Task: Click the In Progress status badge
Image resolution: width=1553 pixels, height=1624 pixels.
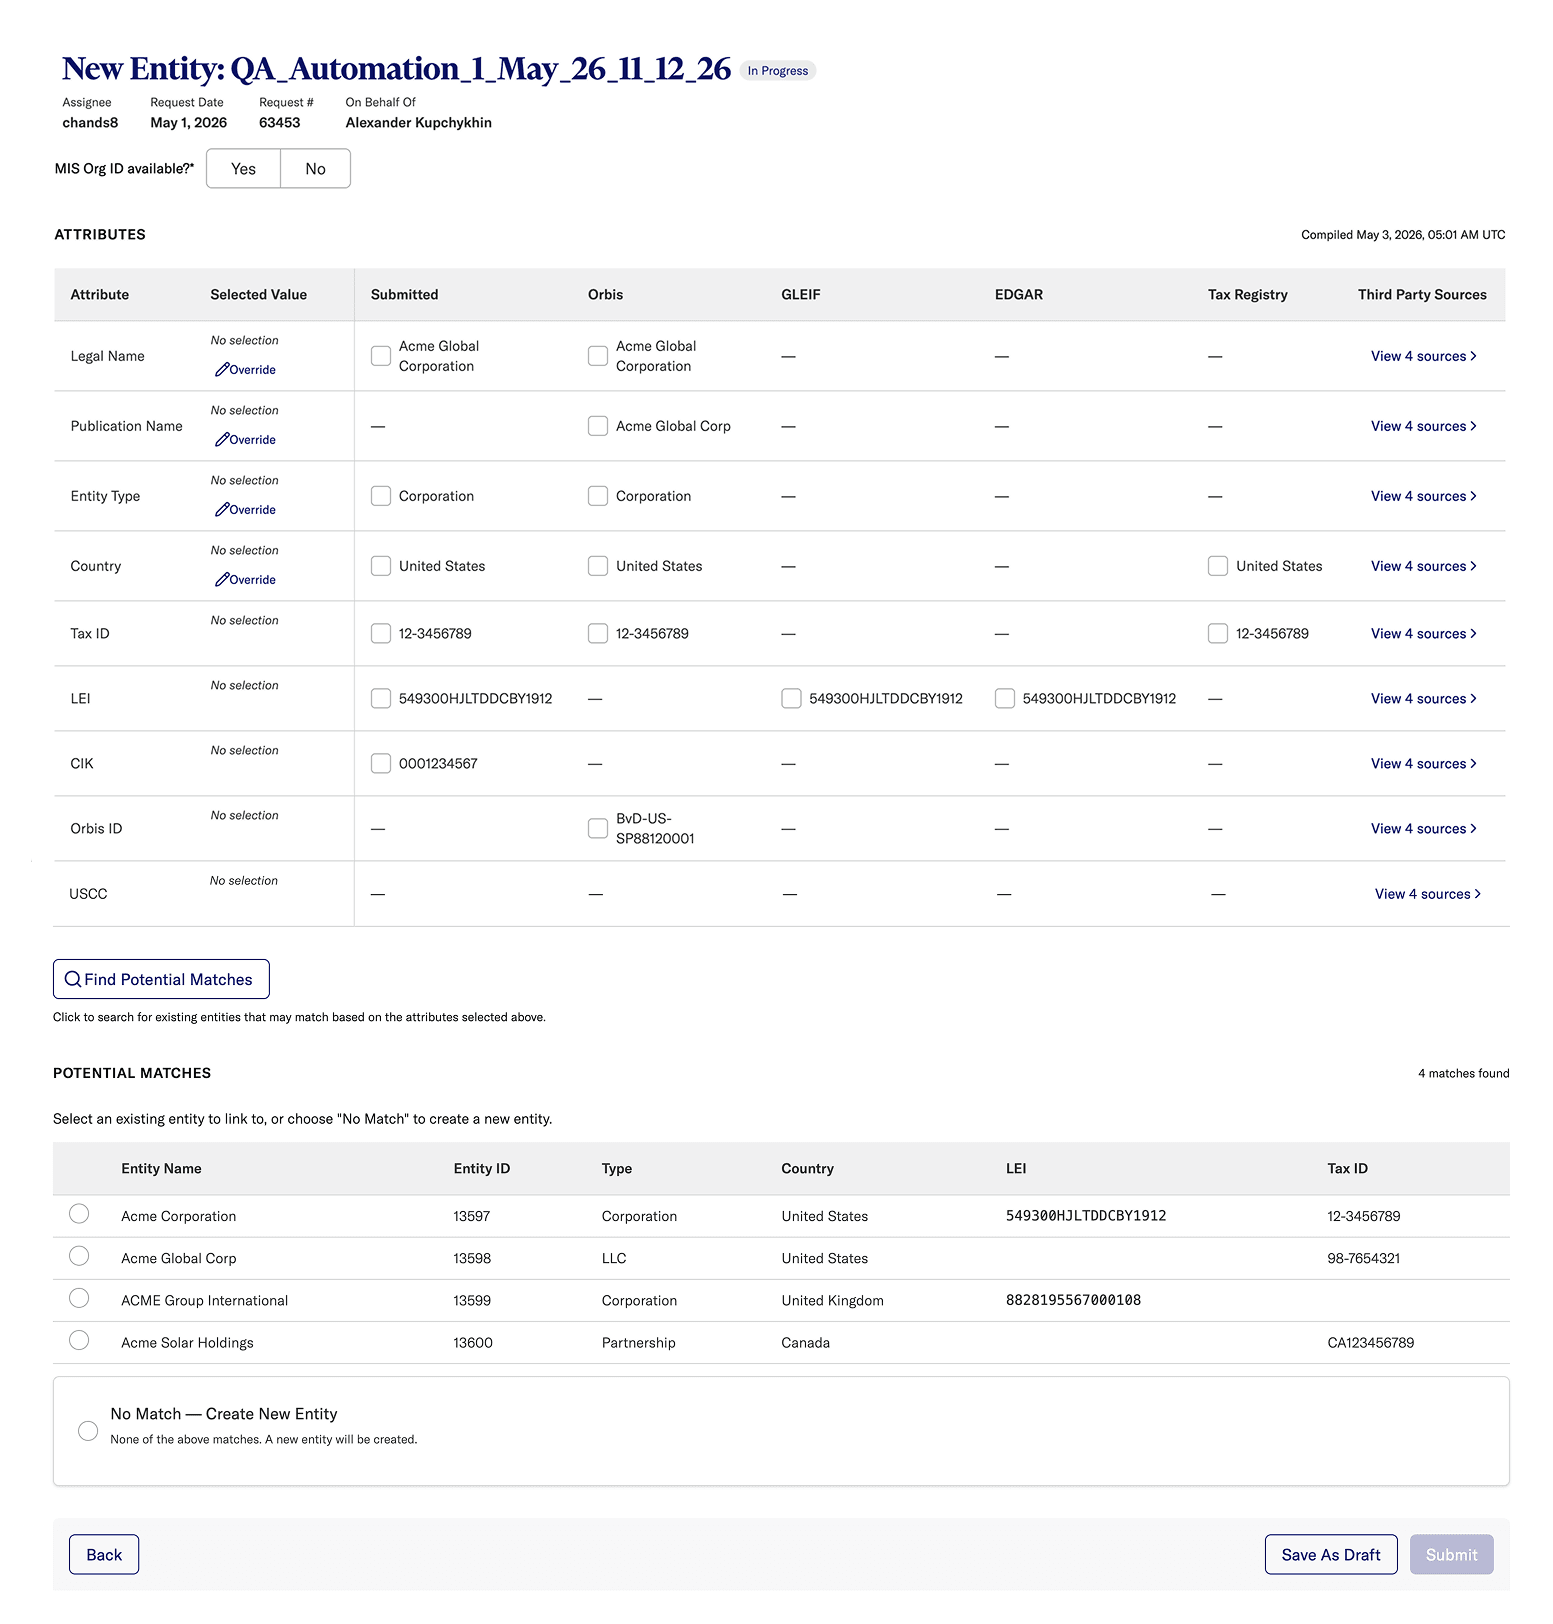Action: [x=778, y=70]
